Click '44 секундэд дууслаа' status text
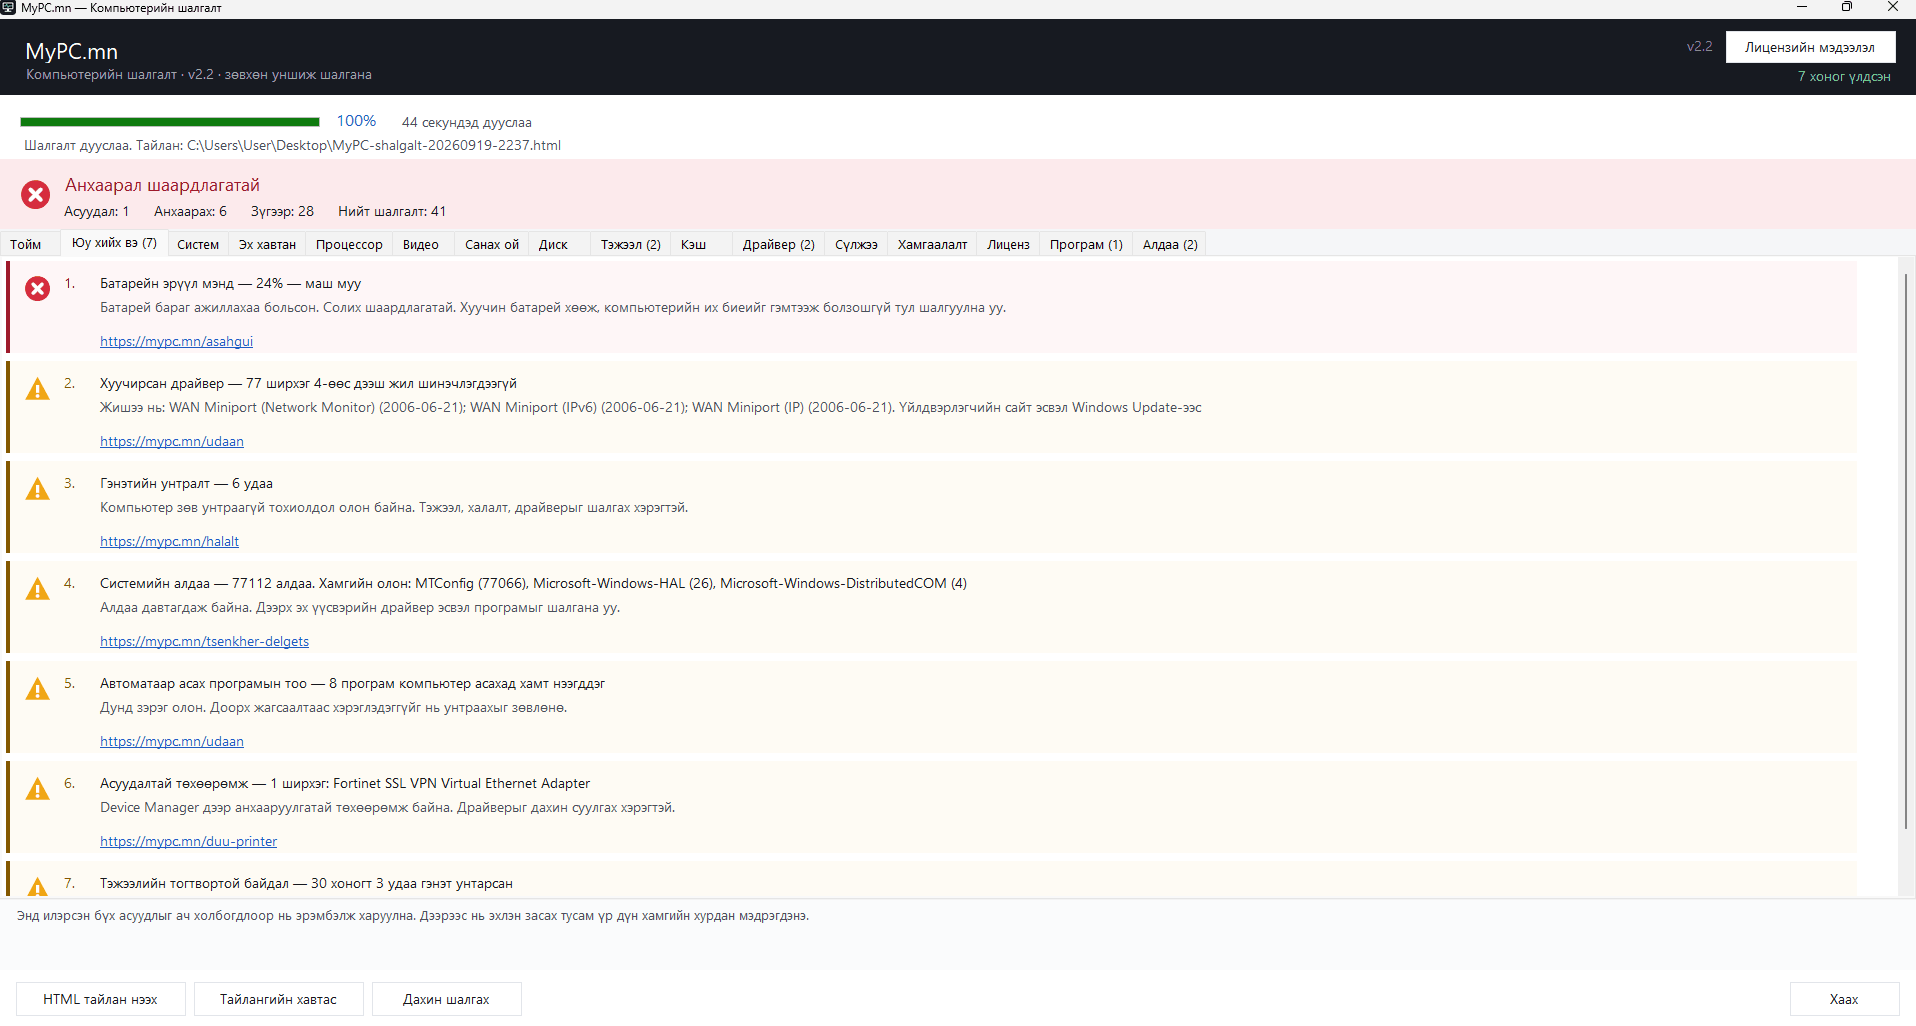1916x1026 pixels. pos(466,122)
